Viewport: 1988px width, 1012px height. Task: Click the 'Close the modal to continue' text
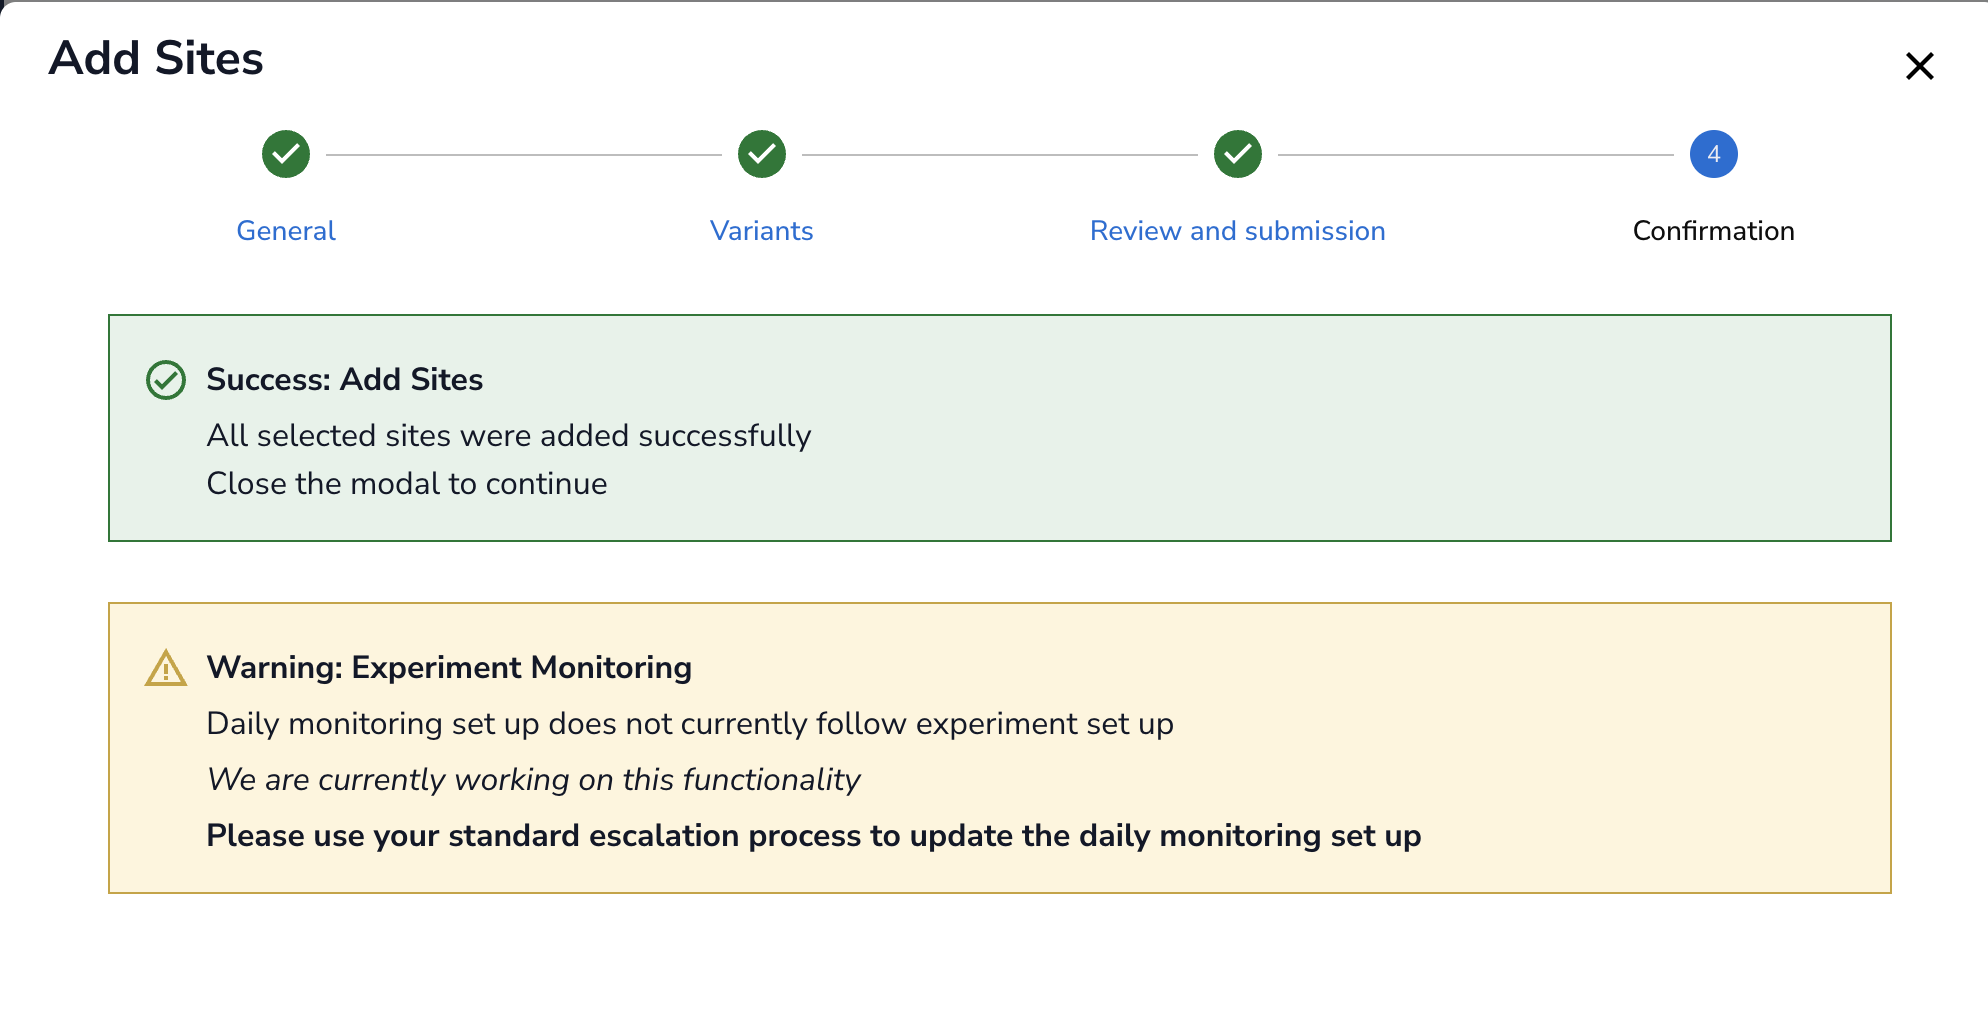(406, 484)
